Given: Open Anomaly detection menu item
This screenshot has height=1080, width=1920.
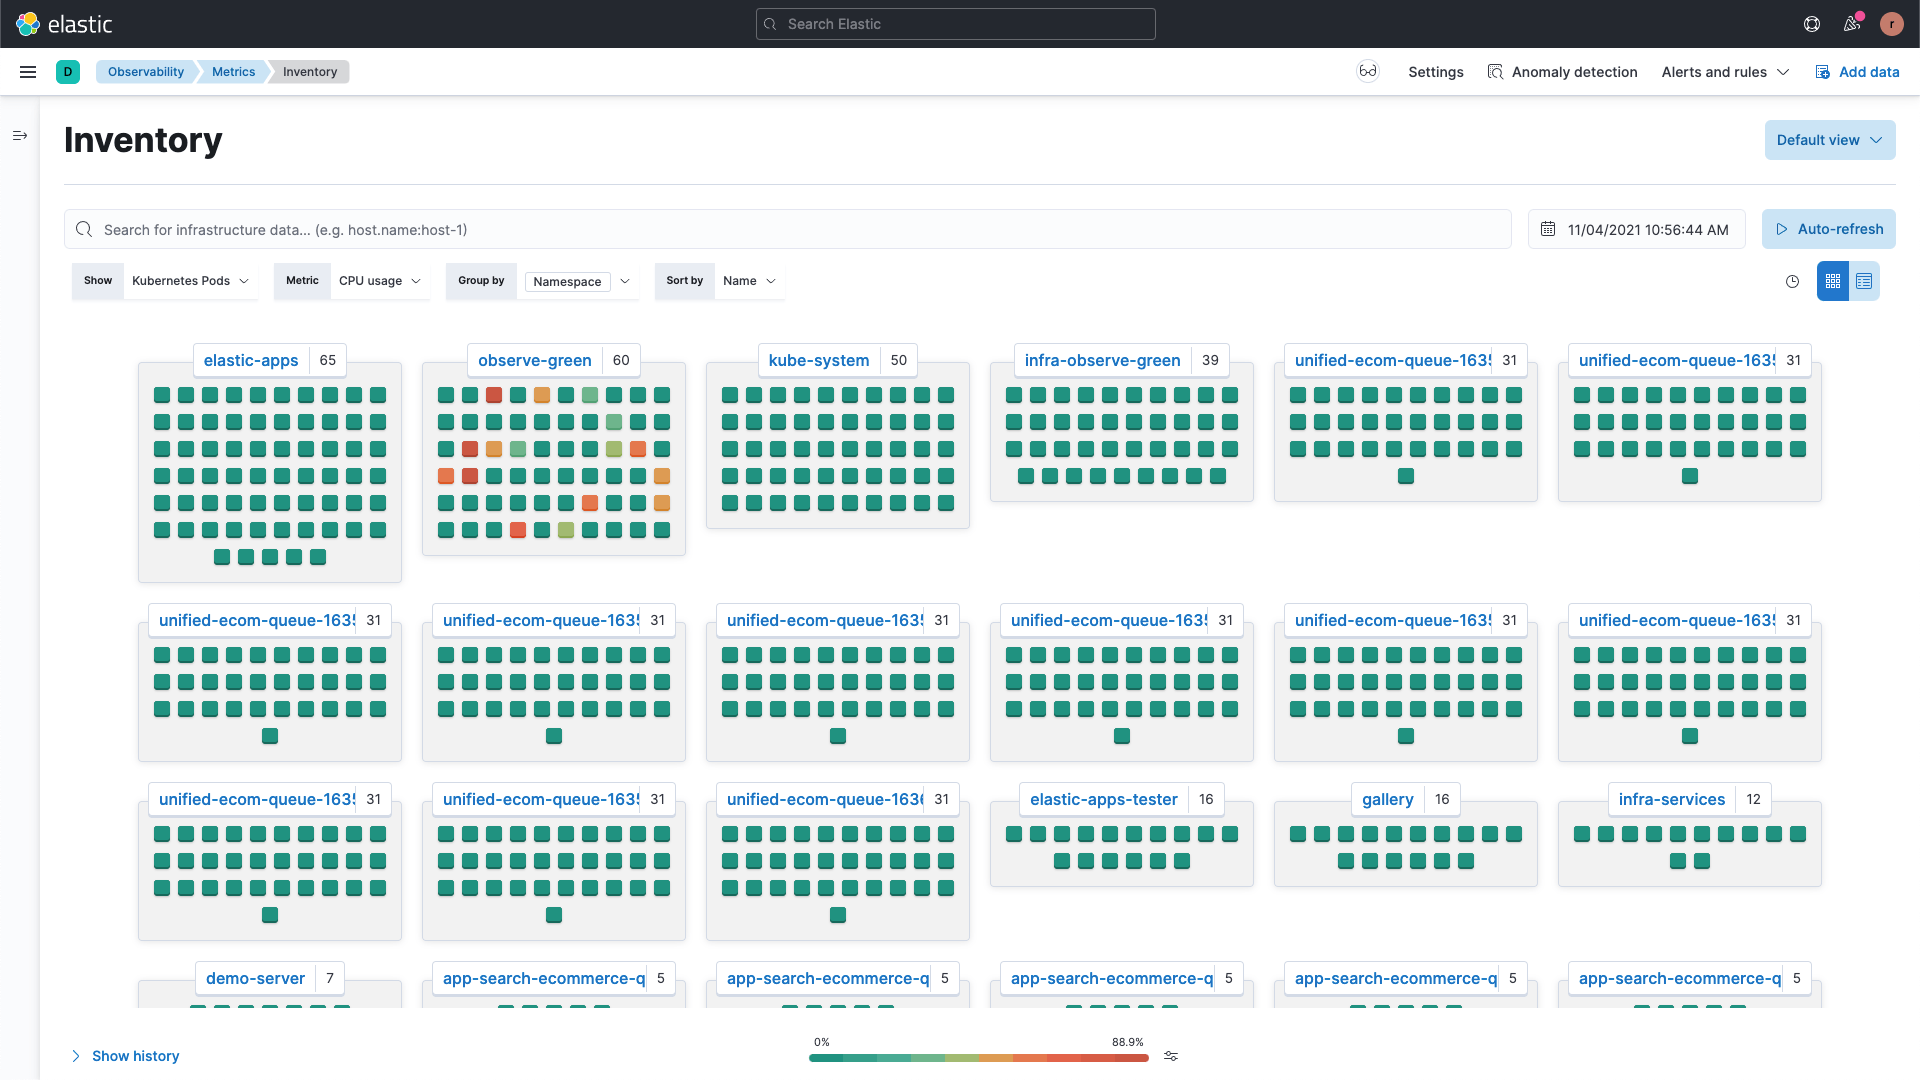Looking at the screenshot, I should point(1563,72).
